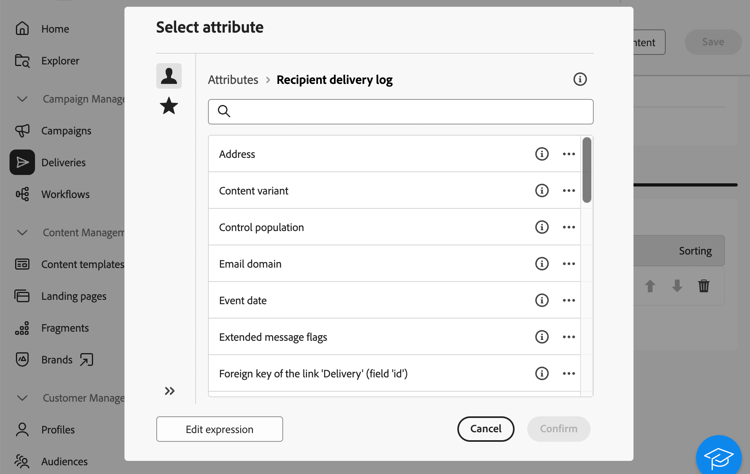Open Workflows in the sidebar
750x474 pixels.
(65, 194)
